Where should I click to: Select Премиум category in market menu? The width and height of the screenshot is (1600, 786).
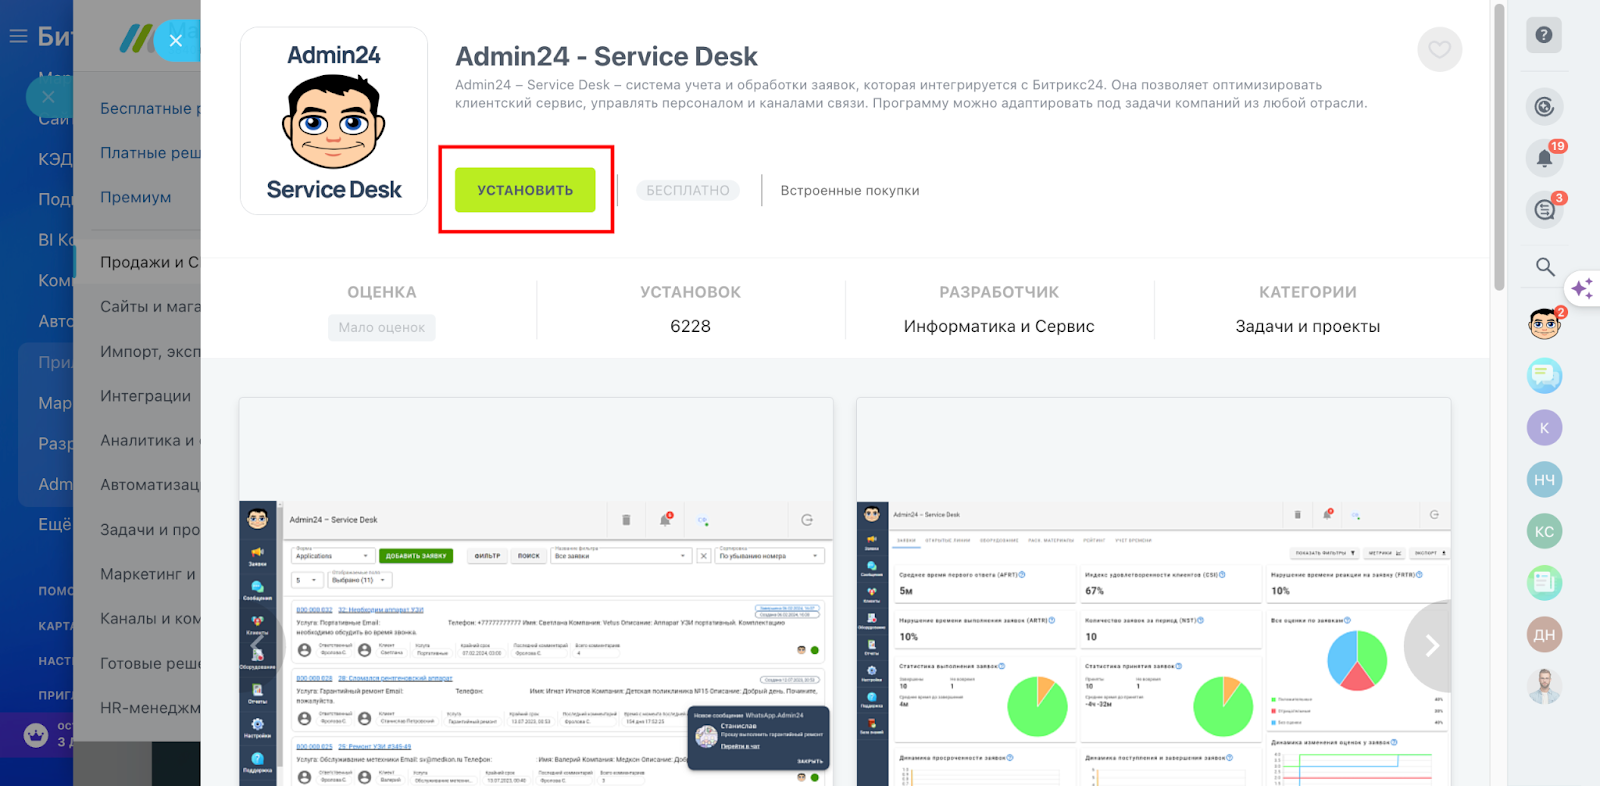136,197
